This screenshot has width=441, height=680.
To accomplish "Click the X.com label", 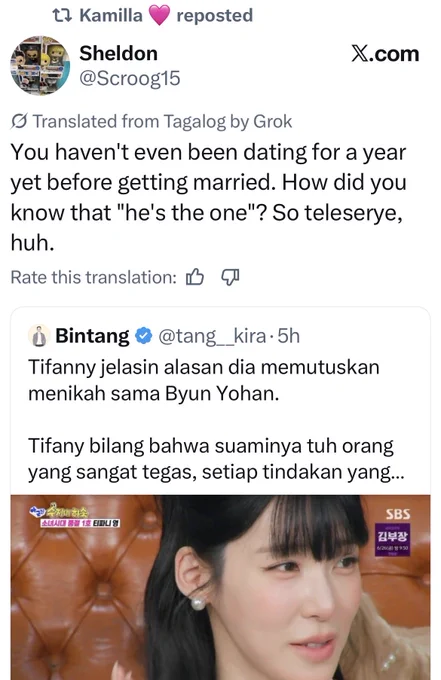I will [385, 54].
